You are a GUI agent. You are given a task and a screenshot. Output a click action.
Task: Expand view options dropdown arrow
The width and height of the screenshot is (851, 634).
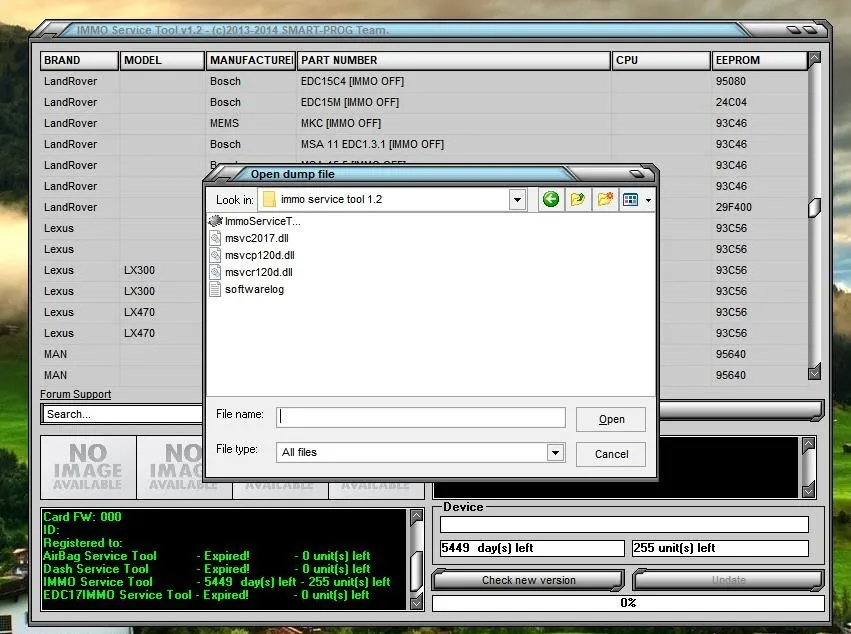[649, 200]
